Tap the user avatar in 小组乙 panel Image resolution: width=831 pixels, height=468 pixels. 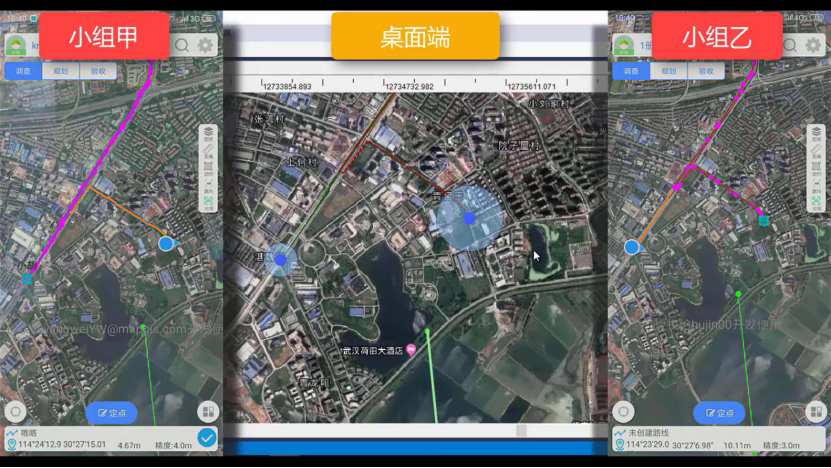(624, 46)
